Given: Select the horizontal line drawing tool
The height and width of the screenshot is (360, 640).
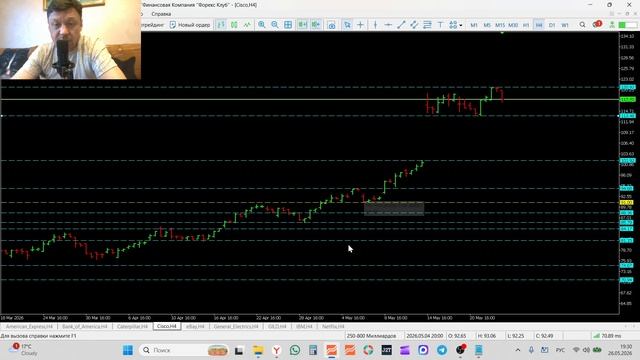Looking at the screenshot, I should click(388, 25).
